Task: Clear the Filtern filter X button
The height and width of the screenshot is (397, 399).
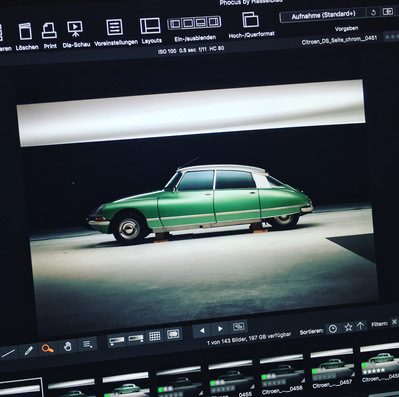Action: (x=394, y=322)
